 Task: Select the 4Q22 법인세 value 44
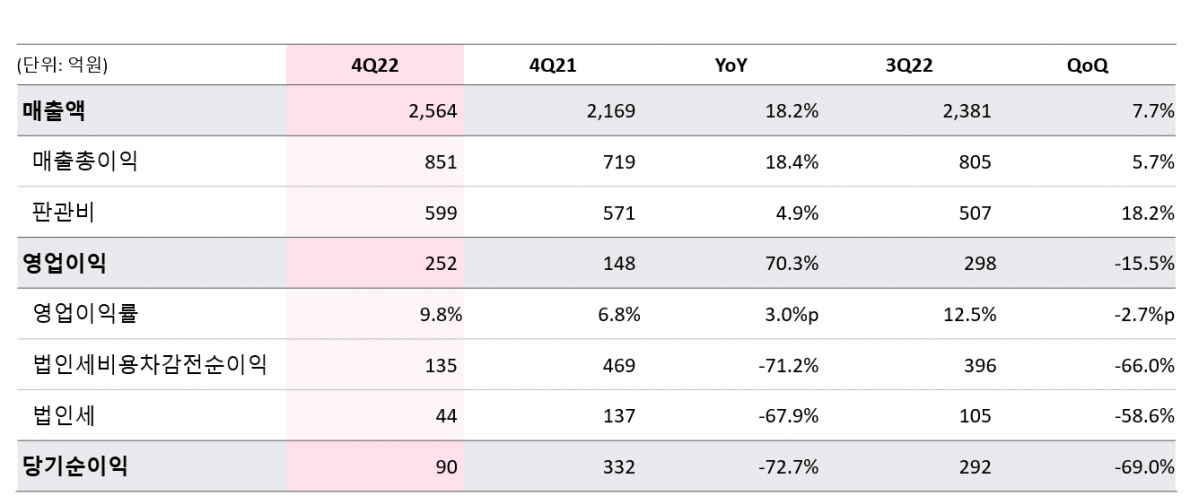445,416
